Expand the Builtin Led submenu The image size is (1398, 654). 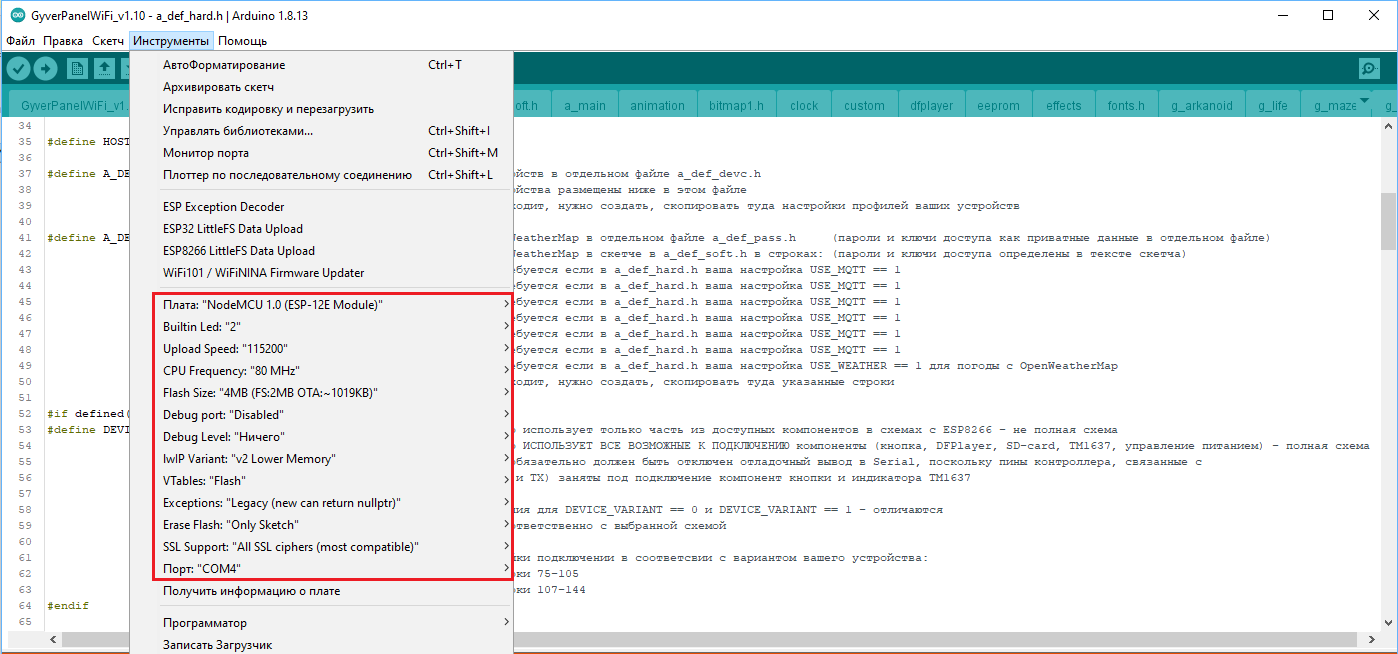click(321, 326)
